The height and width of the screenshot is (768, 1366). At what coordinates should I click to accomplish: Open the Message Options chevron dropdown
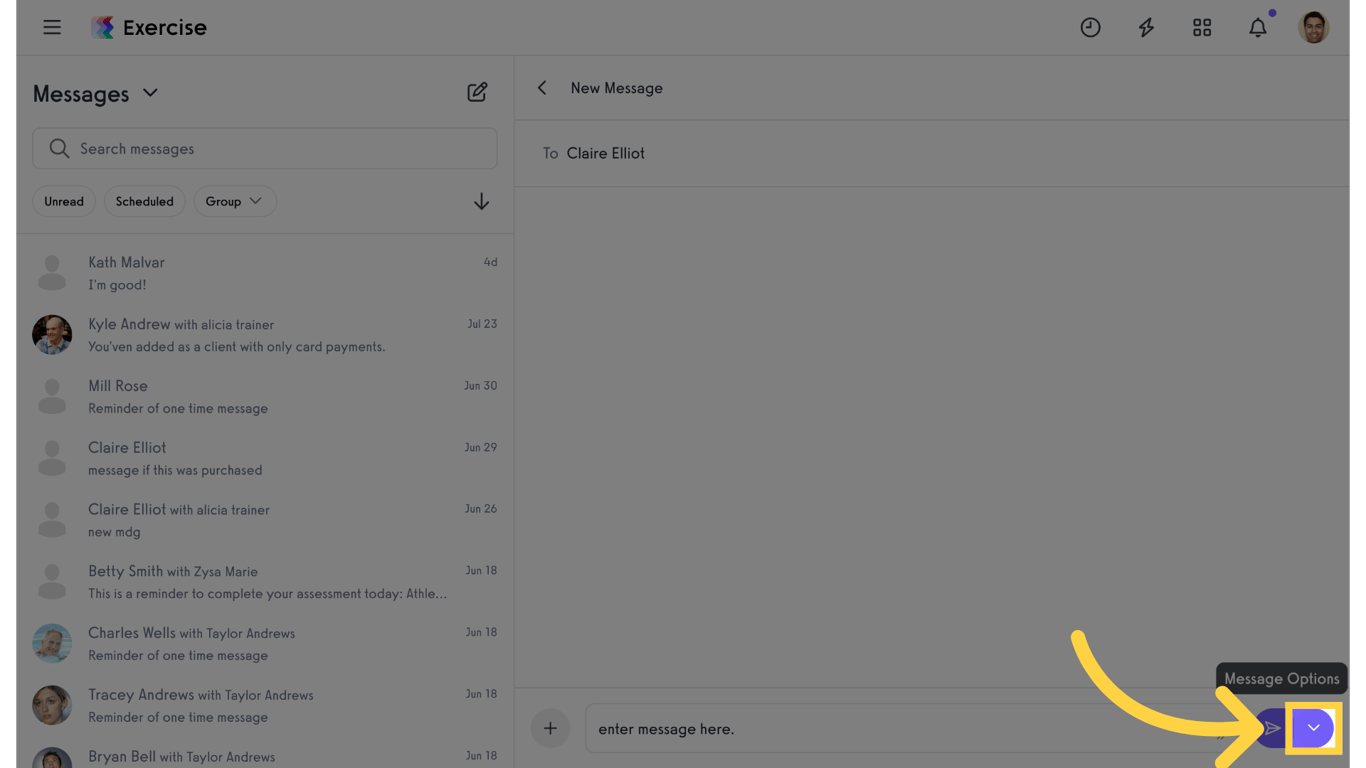(1313, 729)
